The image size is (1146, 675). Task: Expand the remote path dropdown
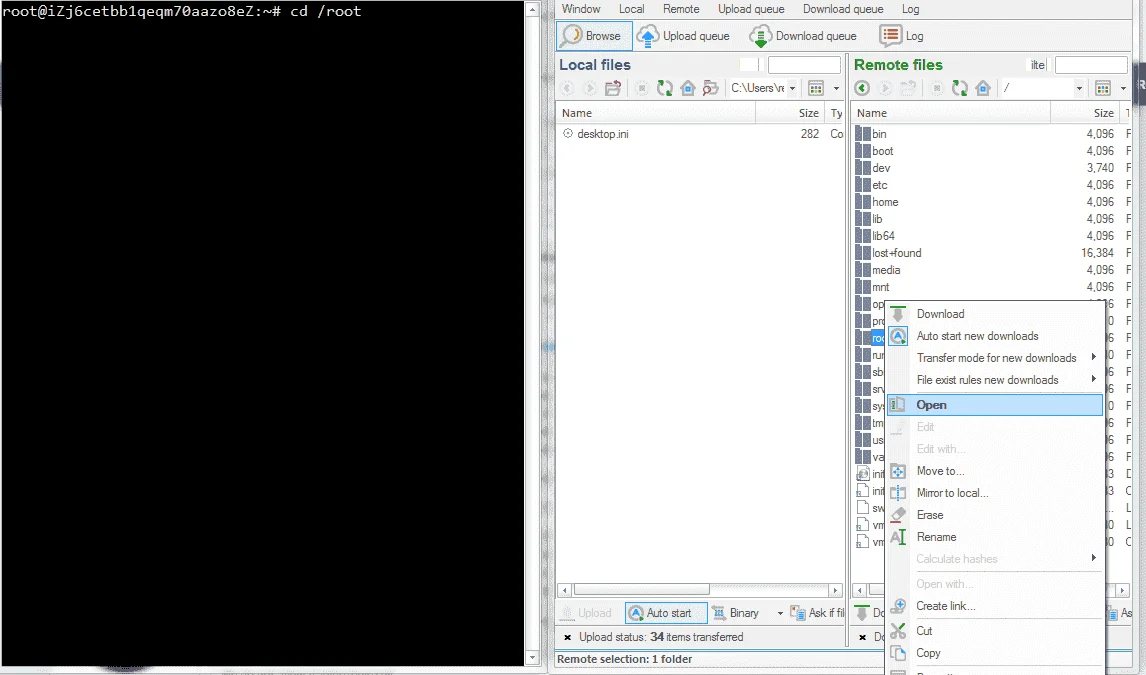pyautogui.click(x=1079, y=88)
